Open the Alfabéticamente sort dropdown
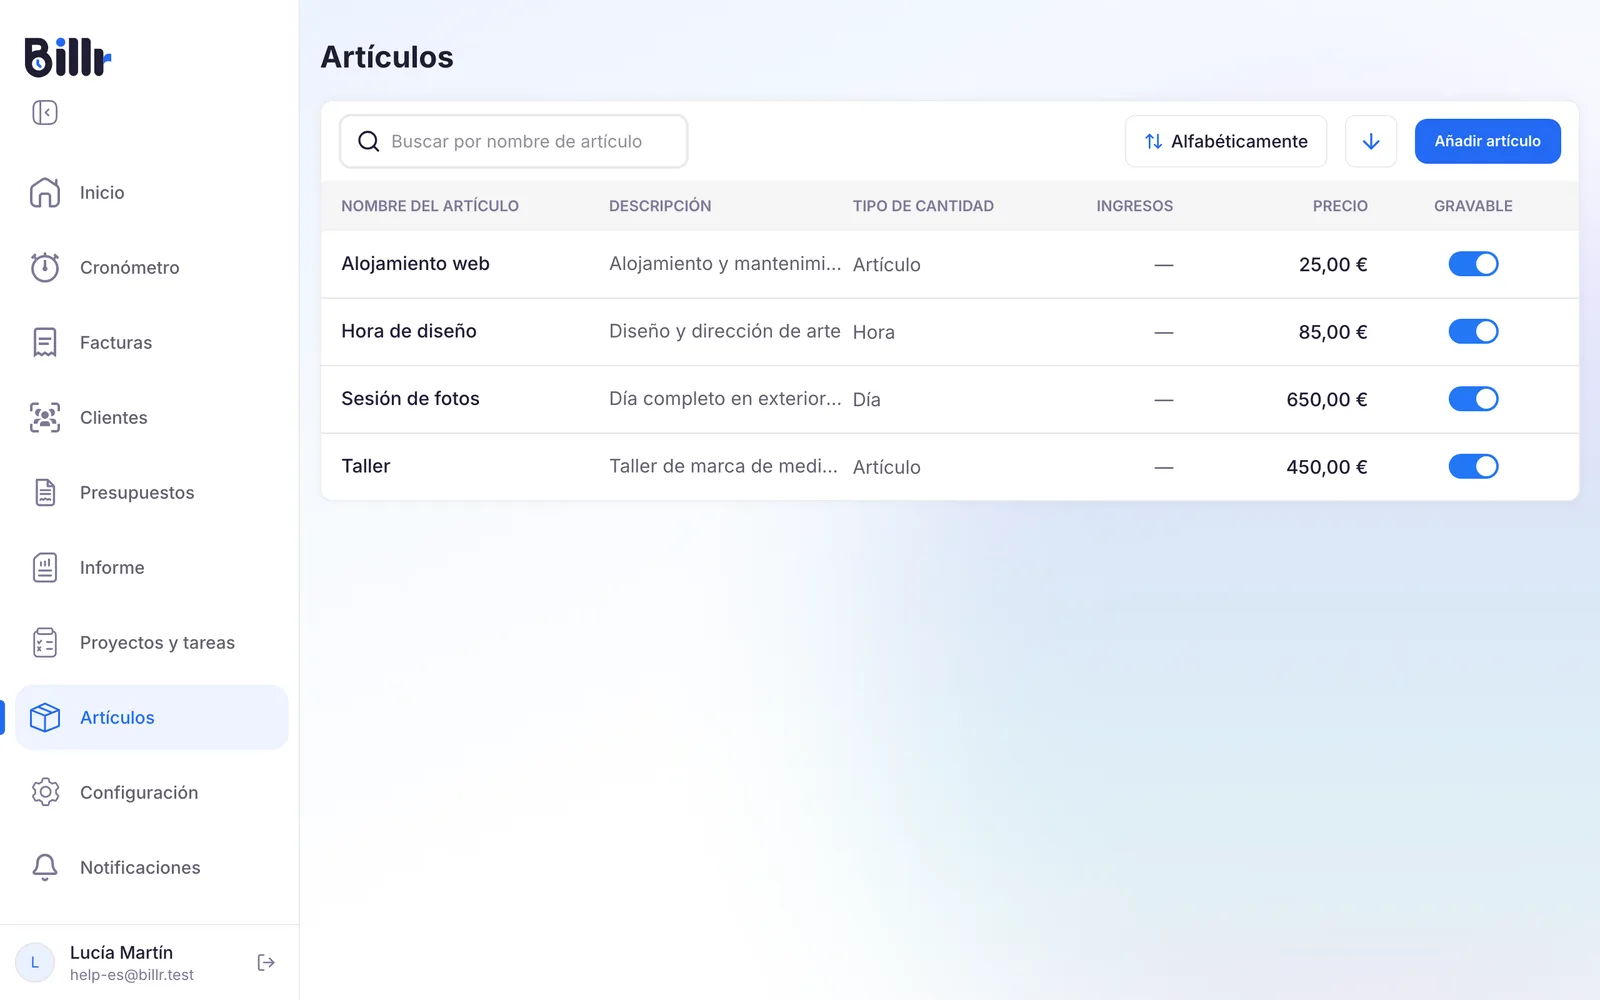 1226,141
